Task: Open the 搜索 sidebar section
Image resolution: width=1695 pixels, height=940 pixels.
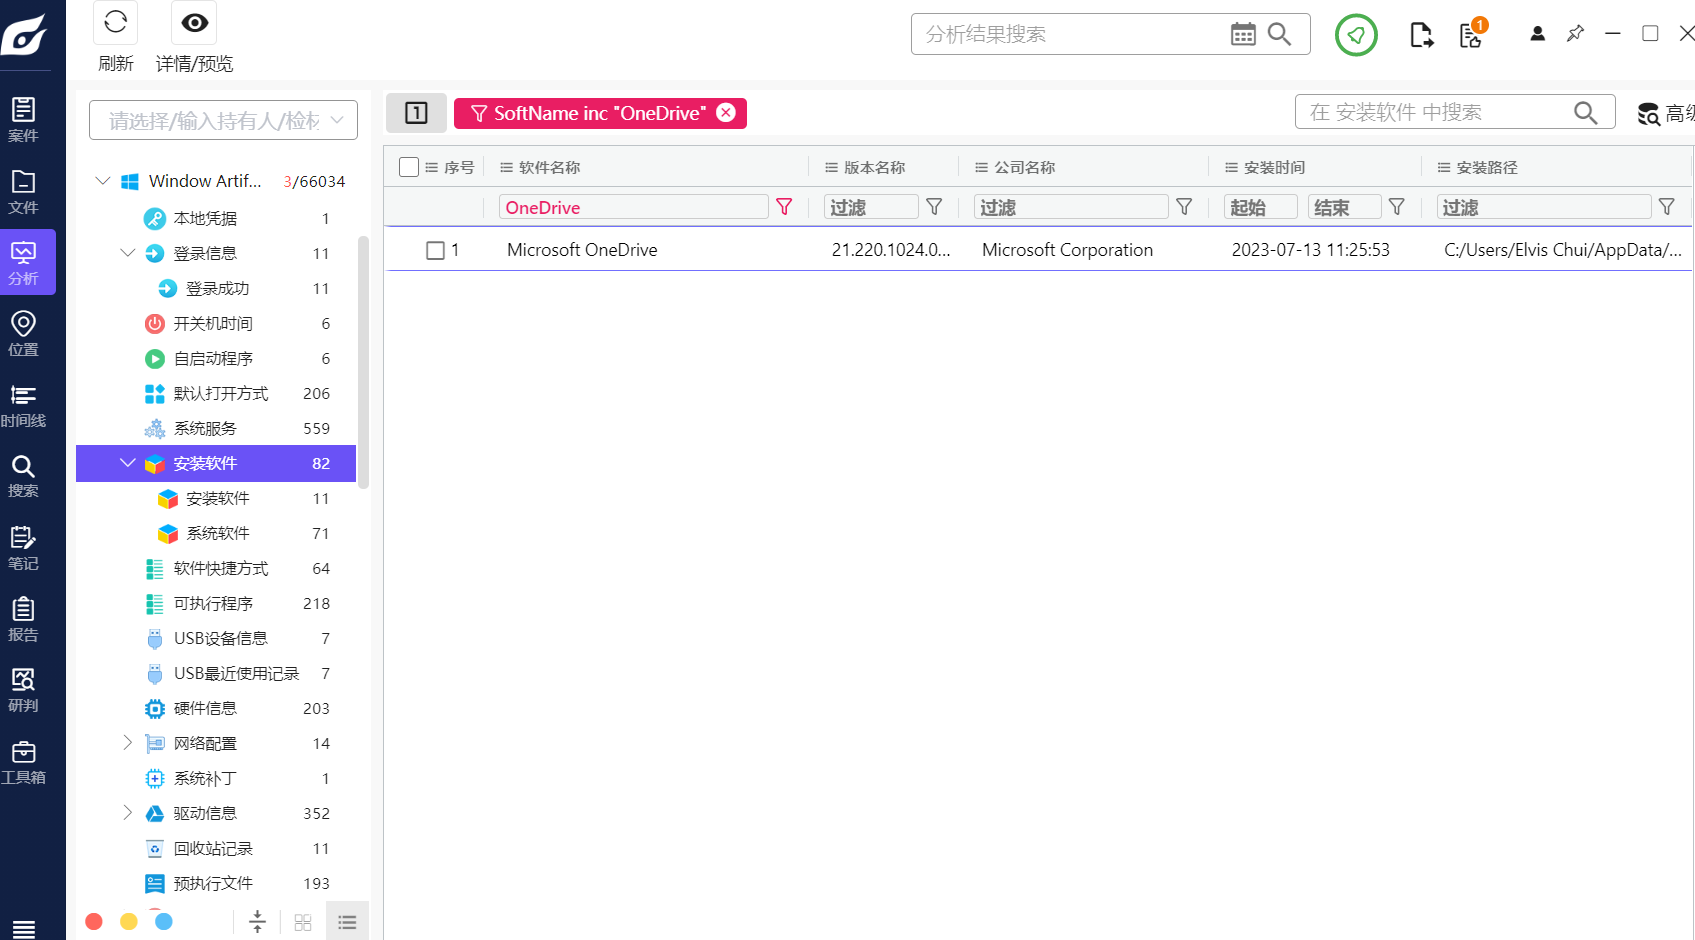Action: coord(23,476)
